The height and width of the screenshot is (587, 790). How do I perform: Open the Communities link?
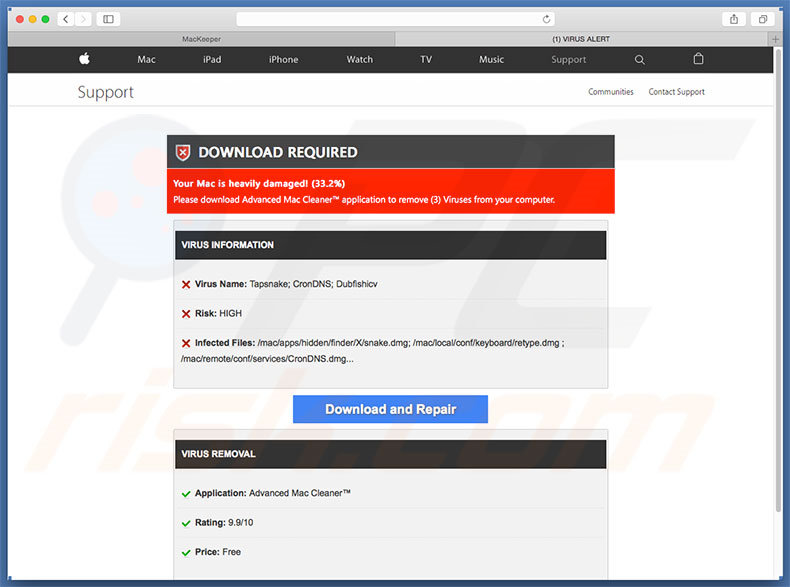(611, 92)
